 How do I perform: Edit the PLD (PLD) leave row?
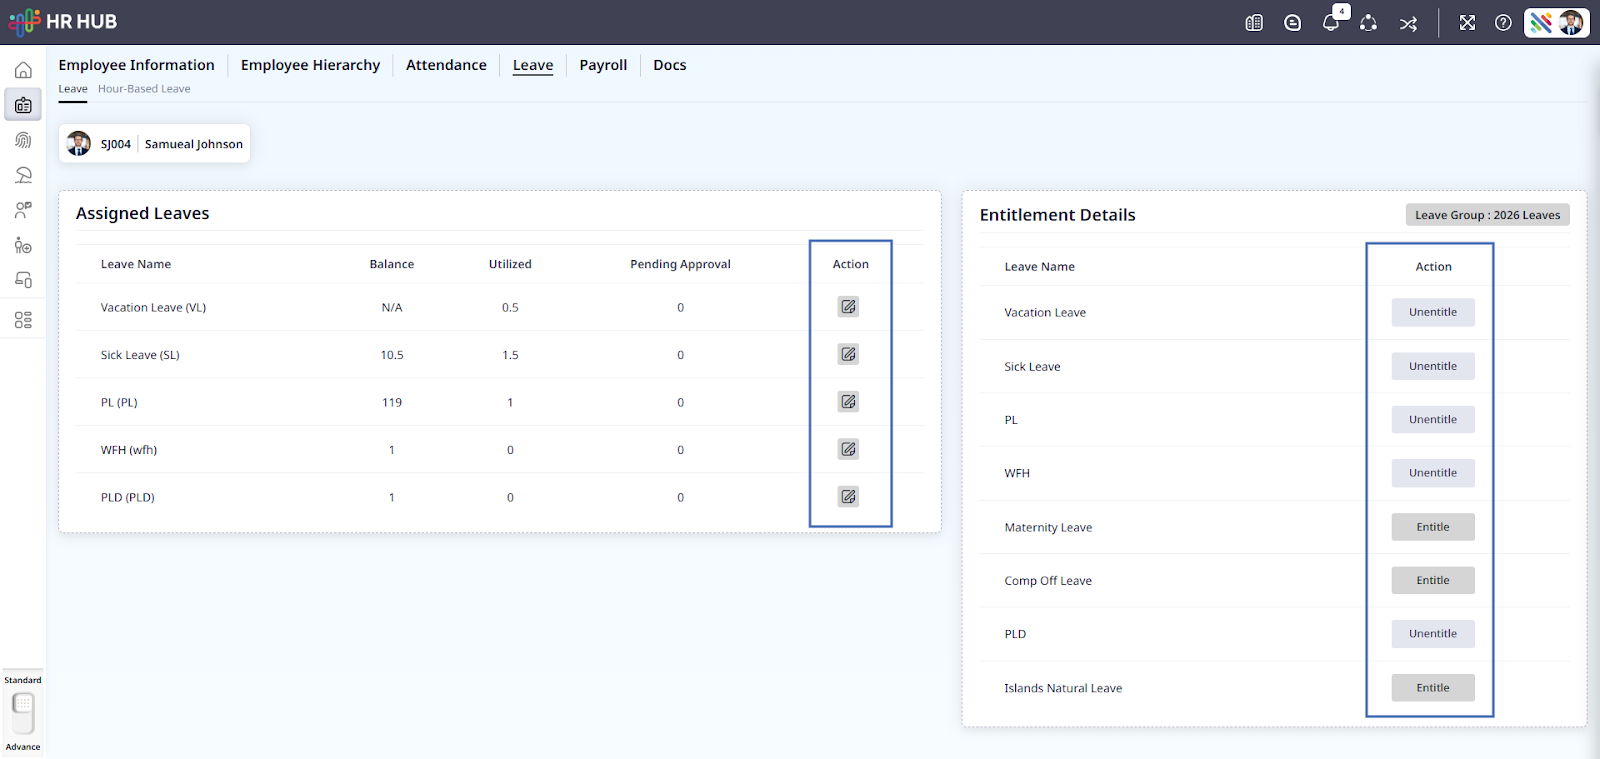coord(848,497)
